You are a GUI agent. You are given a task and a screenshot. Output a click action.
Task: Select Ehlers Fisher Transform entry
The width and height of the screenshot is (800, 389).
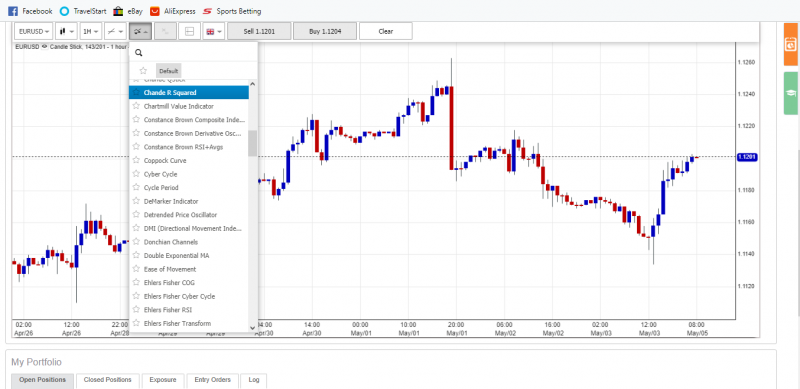coord(189,323)
